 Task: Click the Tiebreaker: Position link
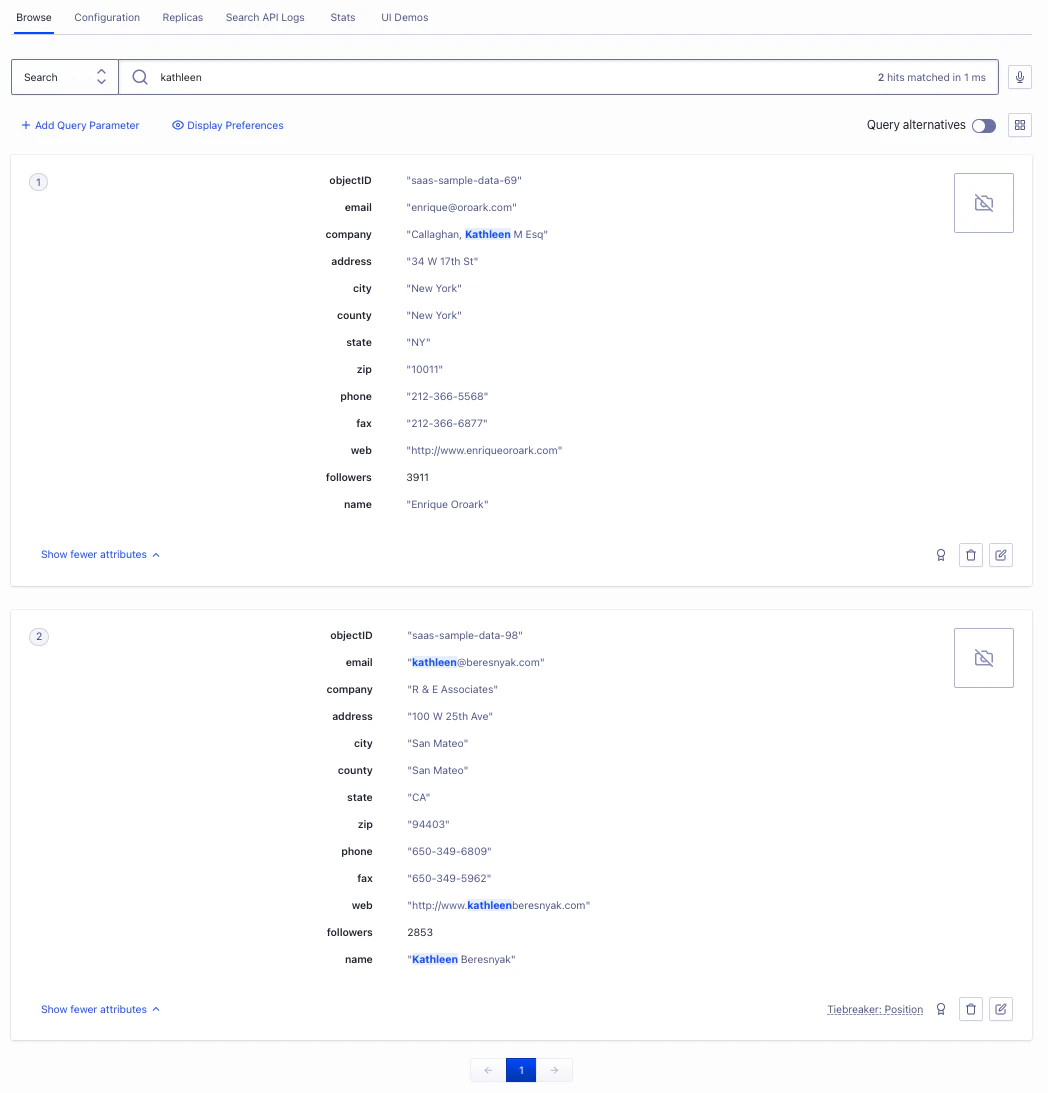pos(875,1009)
